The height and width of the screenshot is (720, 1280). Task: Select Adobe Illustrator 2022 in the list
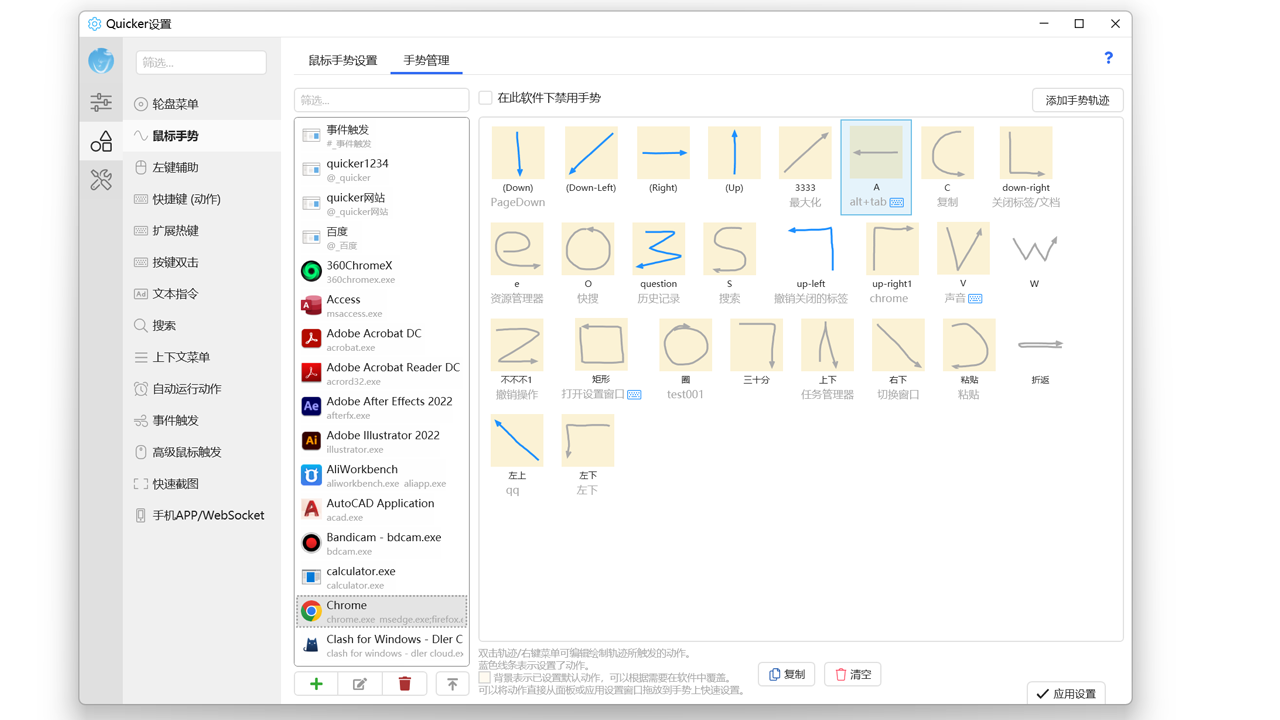tap(381, 441)
